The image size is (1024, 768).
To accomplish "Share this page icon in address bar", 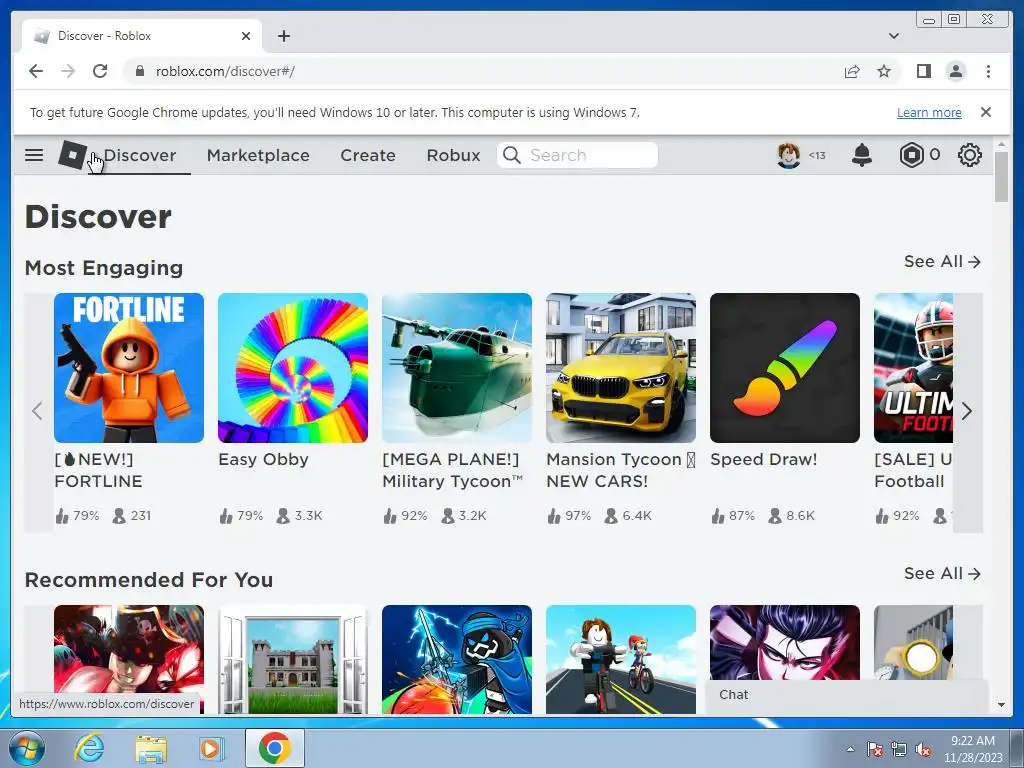I will [x=852, y=71].
